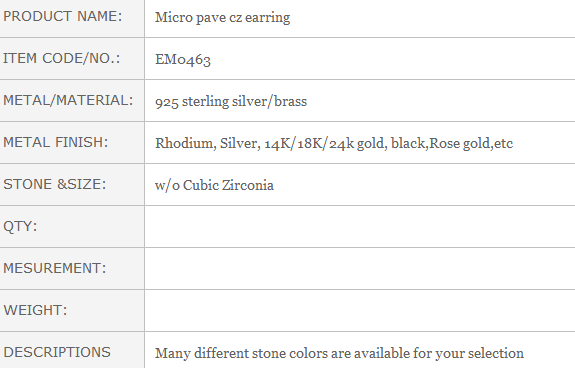Click the Rhodium, Silver, gold finish text
Screen dimensions: 575x368
[x=334, y=143]
